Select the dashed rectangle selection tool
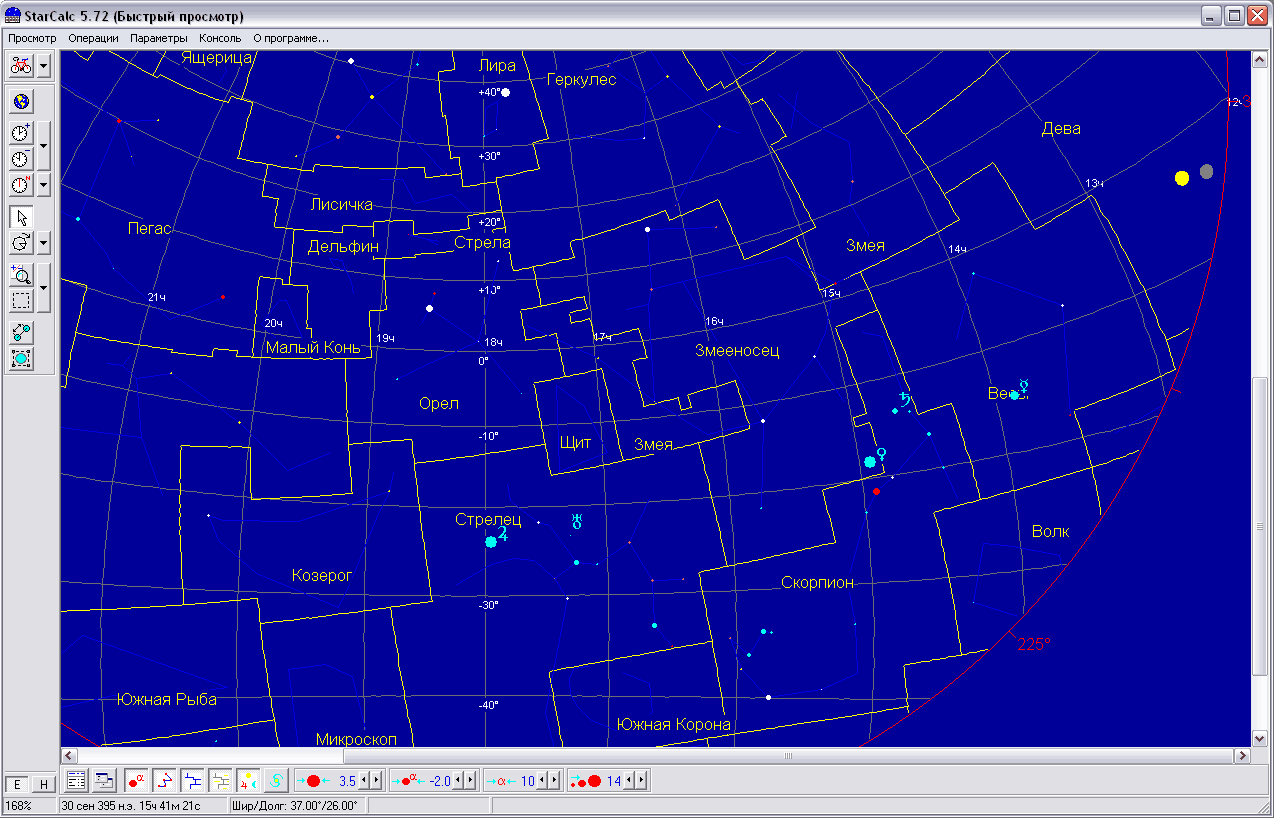The height and width of the screenshot is (818, 1274). point(21,301)
